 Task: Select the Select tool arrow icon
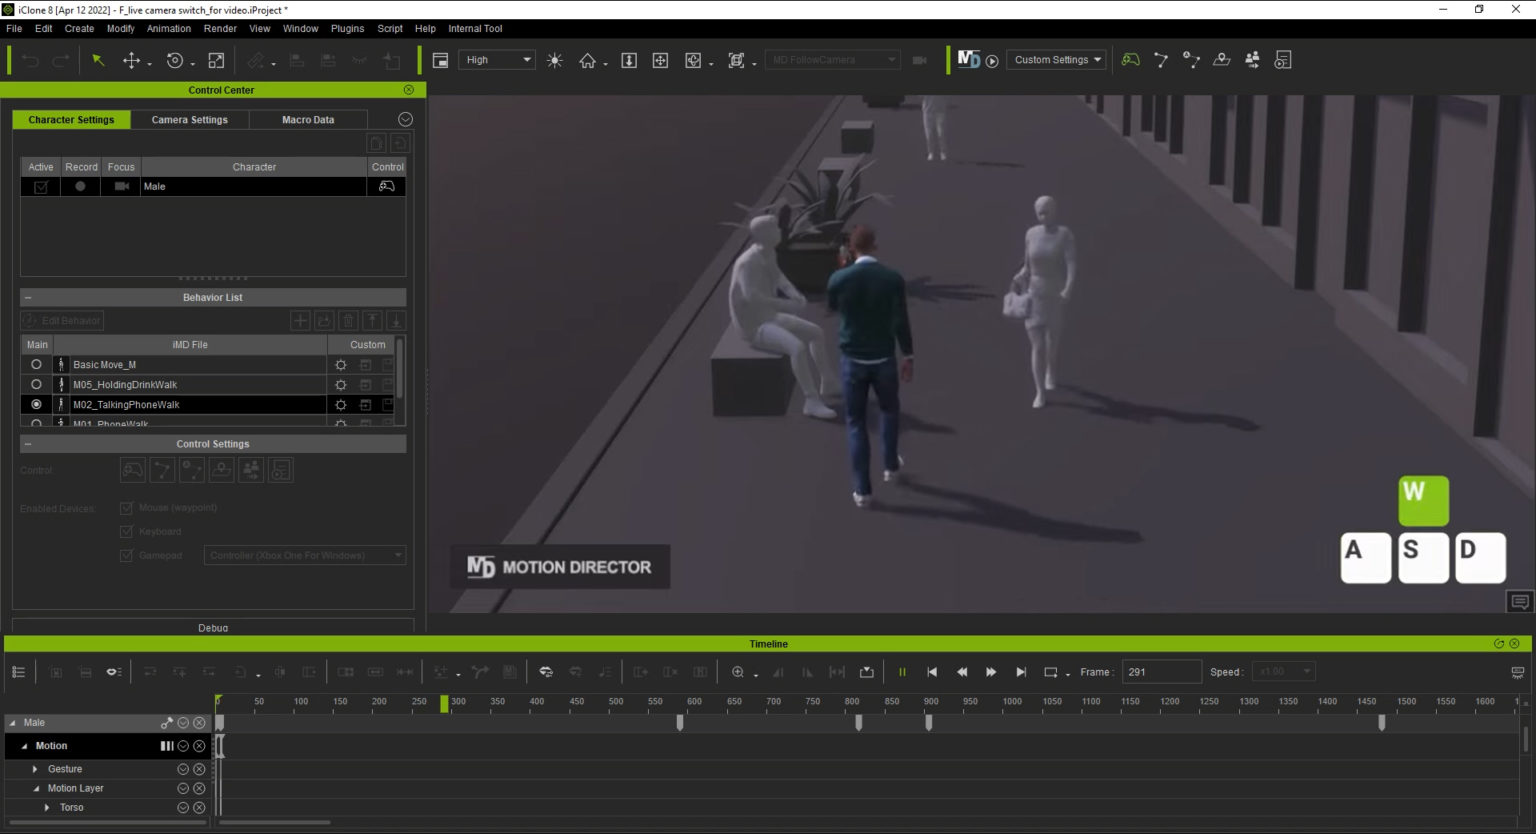98,60
